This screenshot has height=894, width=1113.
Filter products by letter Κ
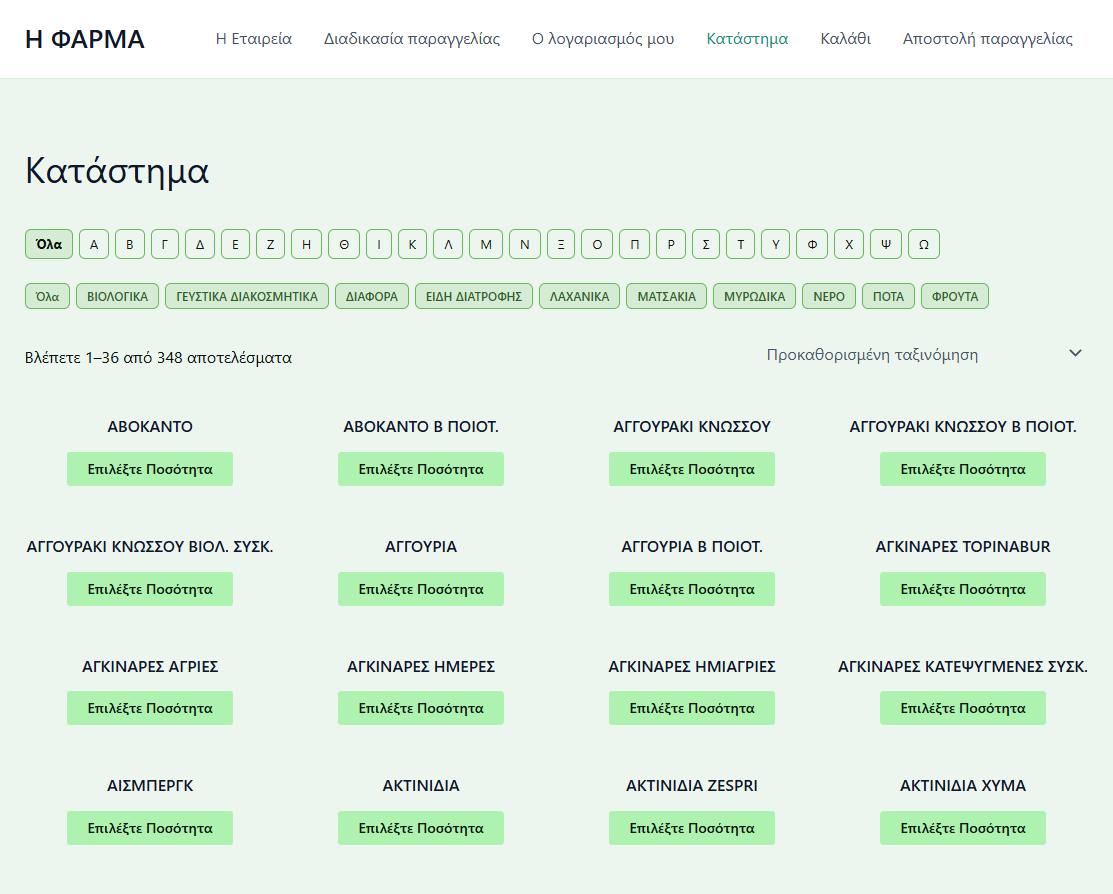412,244
